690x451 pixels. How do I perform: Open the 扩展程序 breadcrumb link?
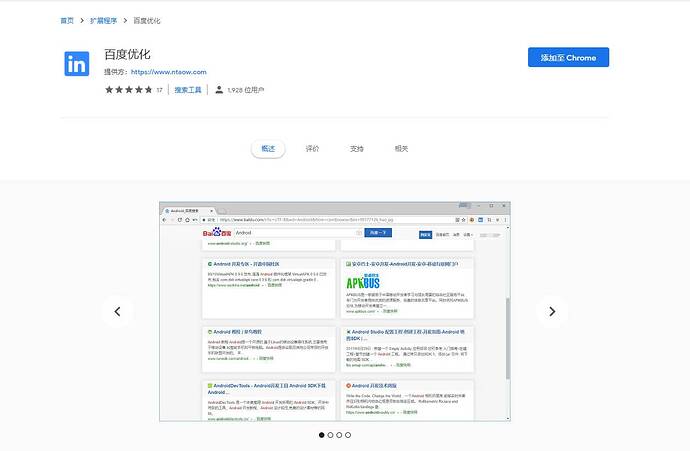click(x=103, y=21)
